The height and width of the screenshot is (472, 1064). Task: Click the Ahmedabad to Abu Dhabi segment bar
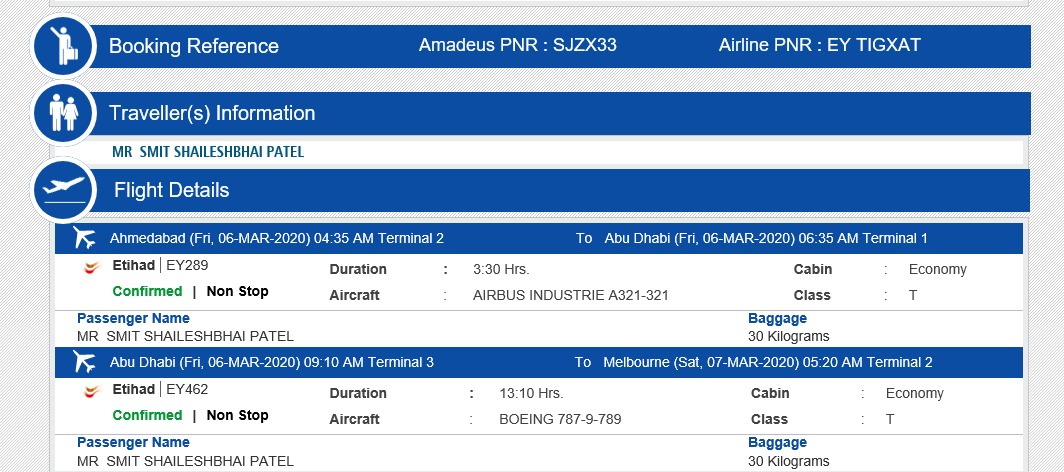click(x=539, y=239)
